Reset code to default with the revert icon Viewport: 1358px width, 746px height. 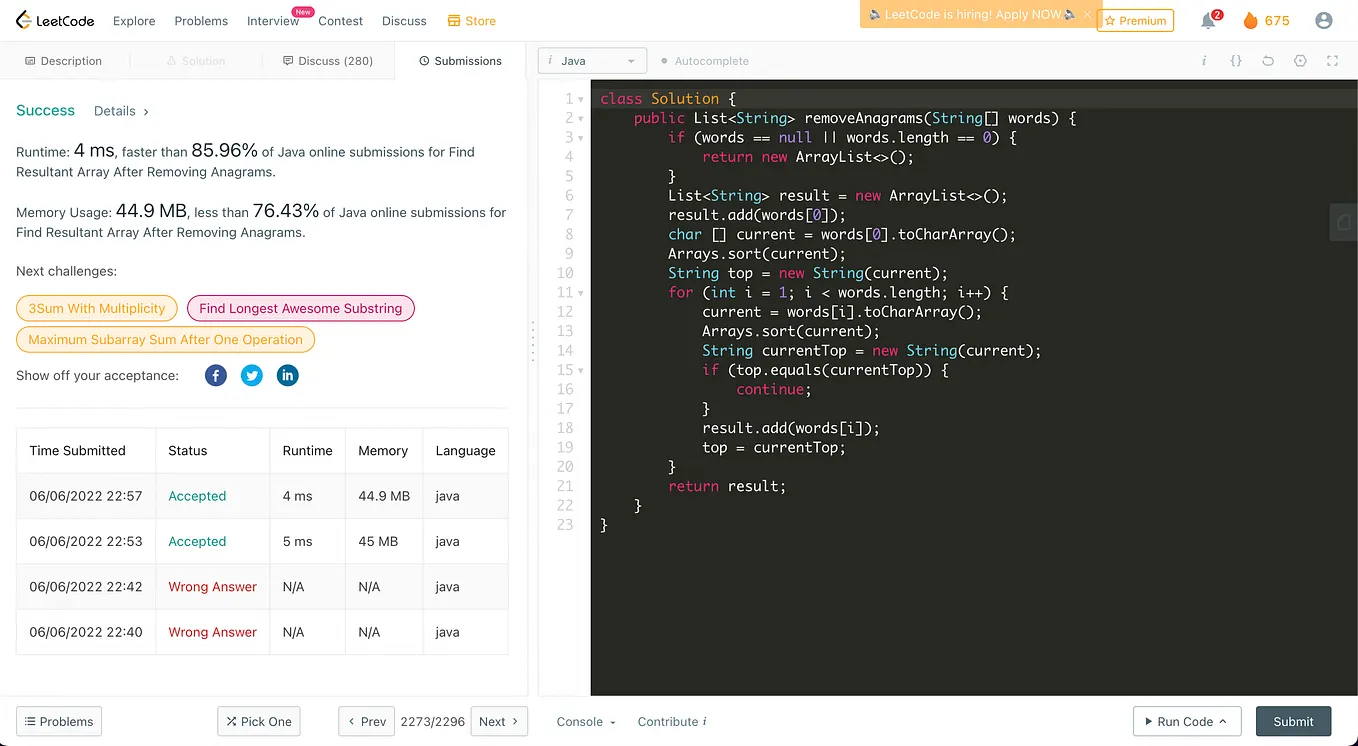click(x=1268, y=61)
